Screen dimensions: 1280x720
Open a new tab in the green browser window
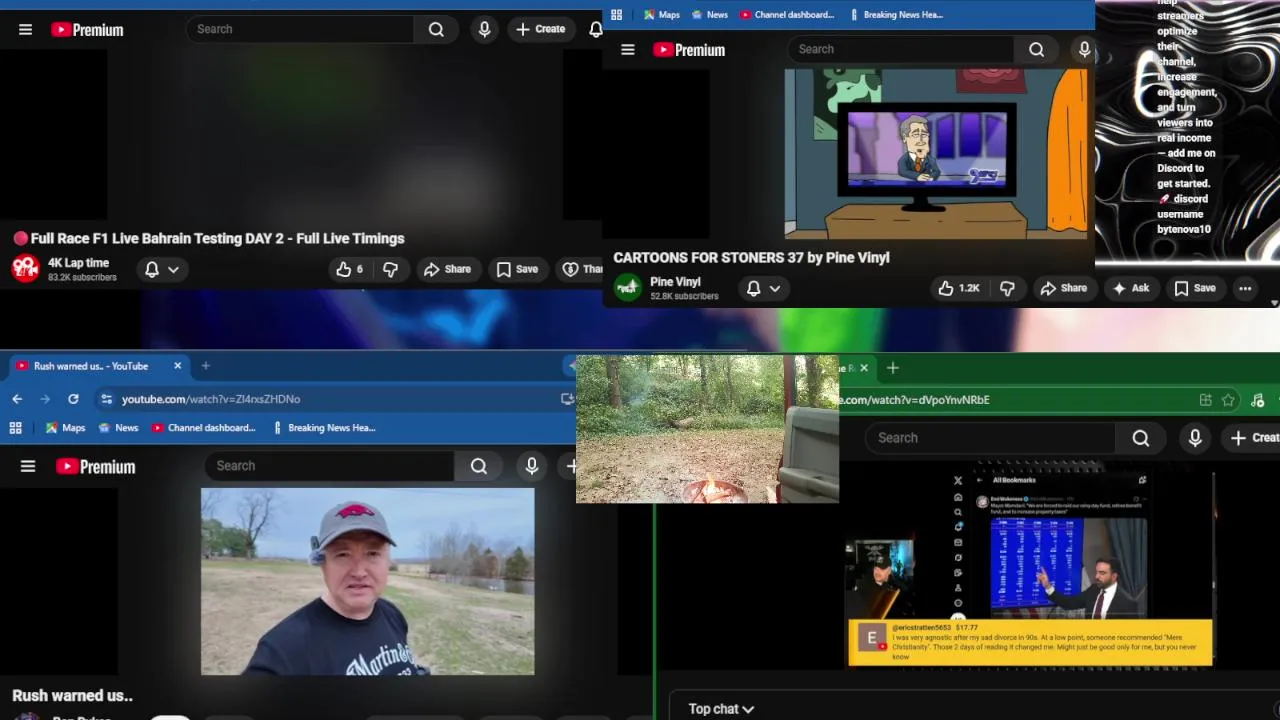point(893,368)
